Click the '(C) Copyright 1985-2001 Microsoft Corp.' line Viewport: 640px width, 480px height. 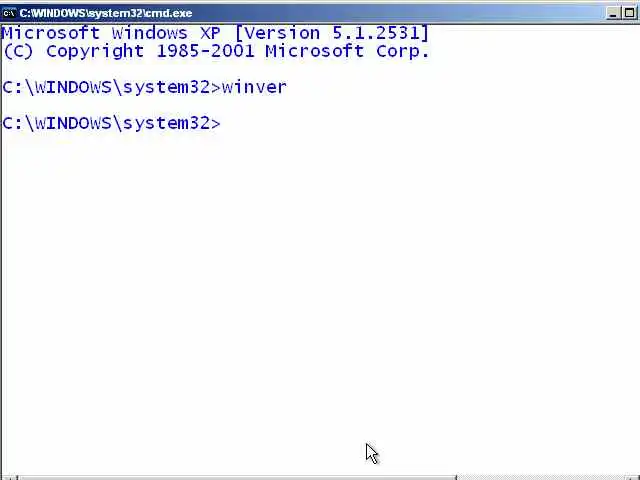tap(216, 51)
